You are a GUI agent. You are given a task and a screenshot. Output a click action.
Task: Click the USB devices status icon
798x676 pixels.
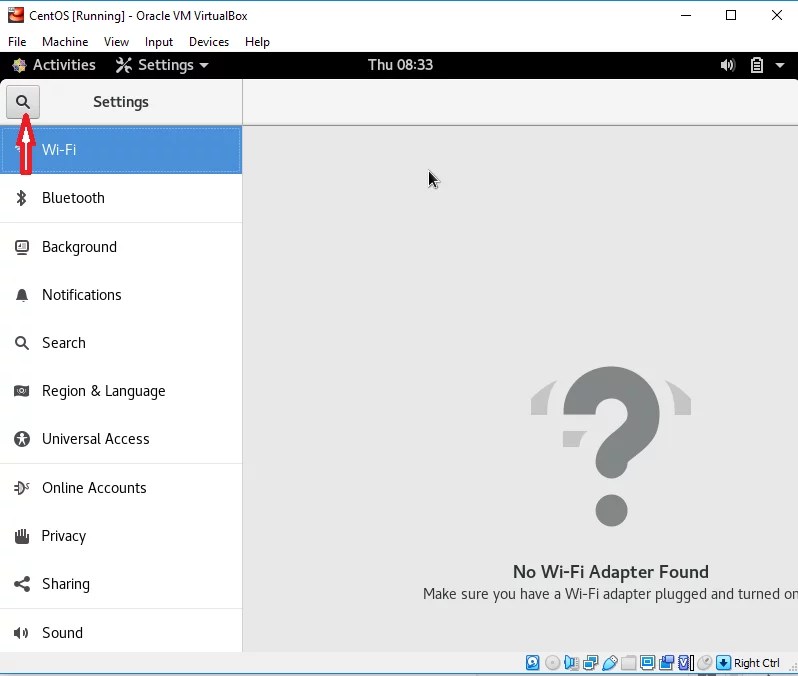click(x=610, y=662)
